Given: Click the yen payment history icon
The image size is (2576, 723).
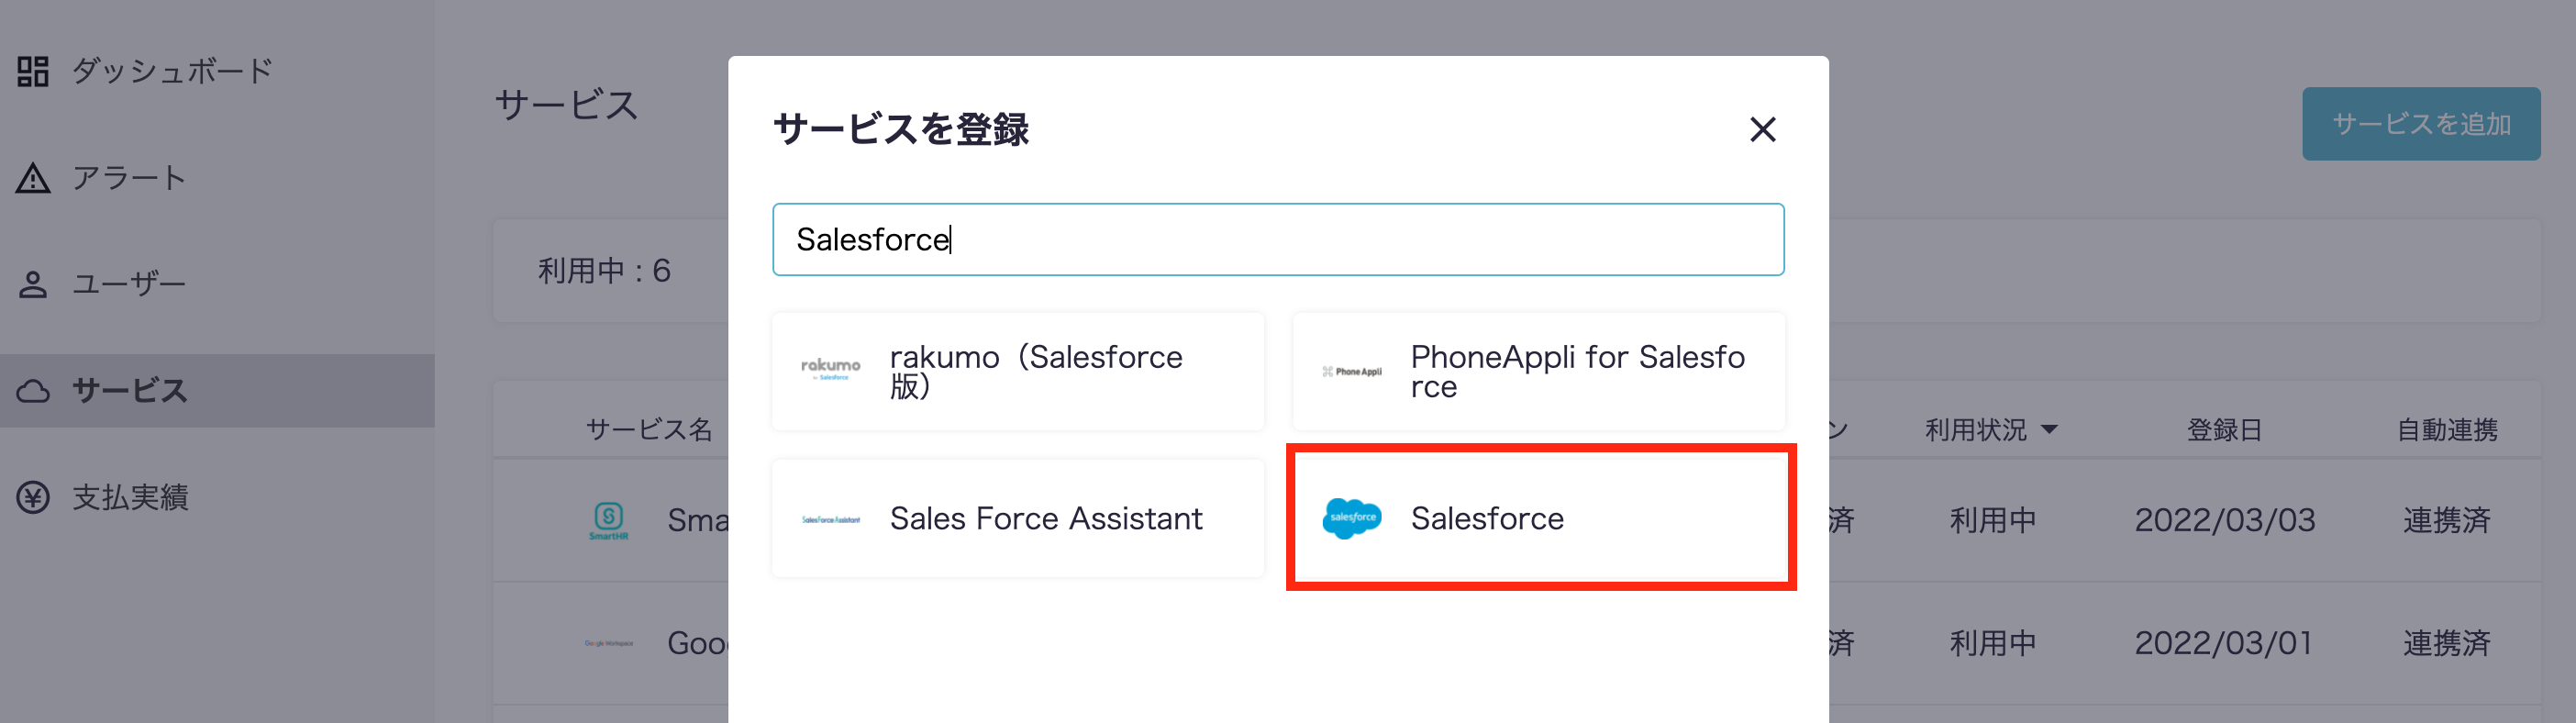Looking at the screenshot, I should 33,497.
